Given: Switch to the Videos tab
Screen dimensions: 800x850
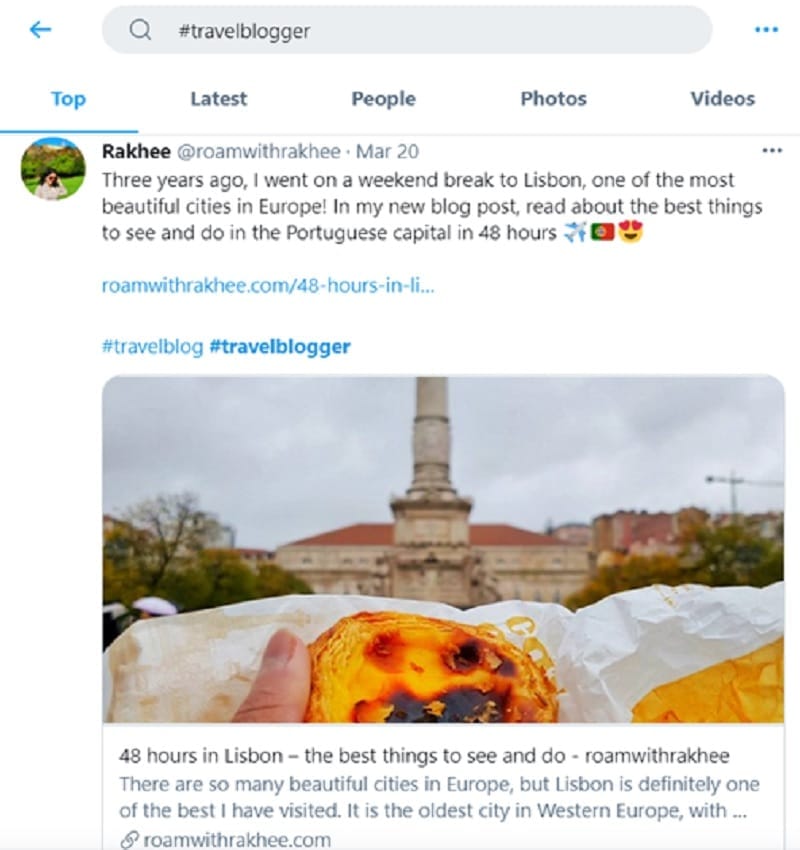Looking at the screenshot, I should tap(721, 98).
